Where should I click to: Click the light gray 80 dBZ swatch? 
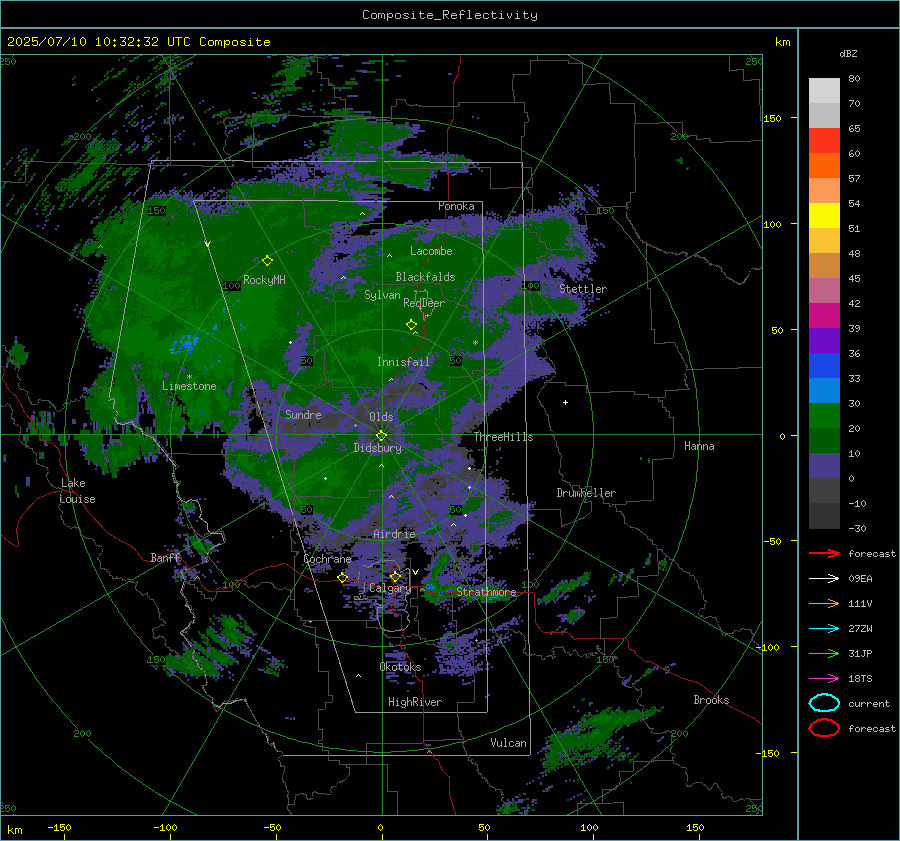point(824,90)
